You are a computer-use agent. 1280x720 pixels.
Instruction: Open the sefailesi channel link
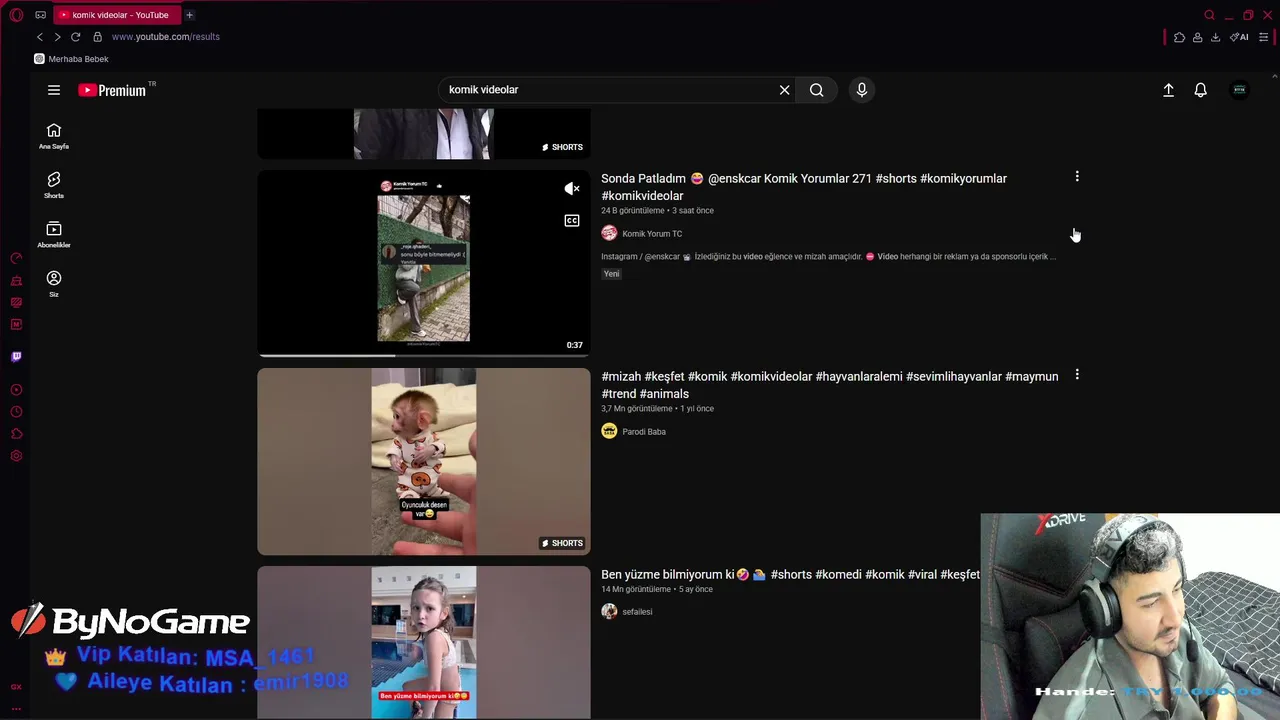coord(637,612)
